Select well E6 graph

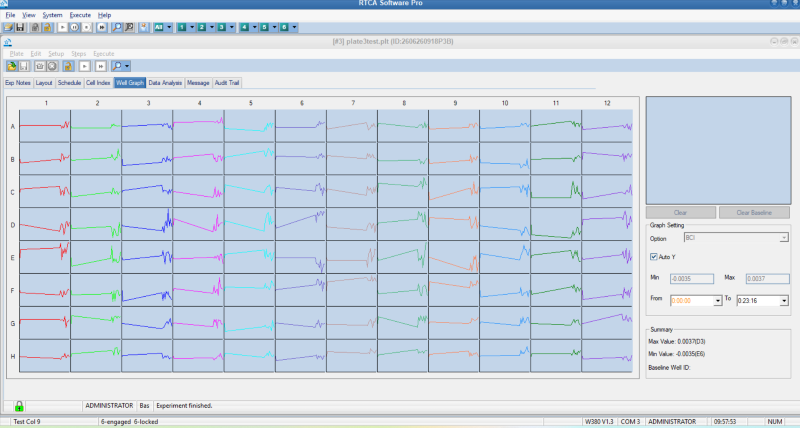click(x=301, y=257)
